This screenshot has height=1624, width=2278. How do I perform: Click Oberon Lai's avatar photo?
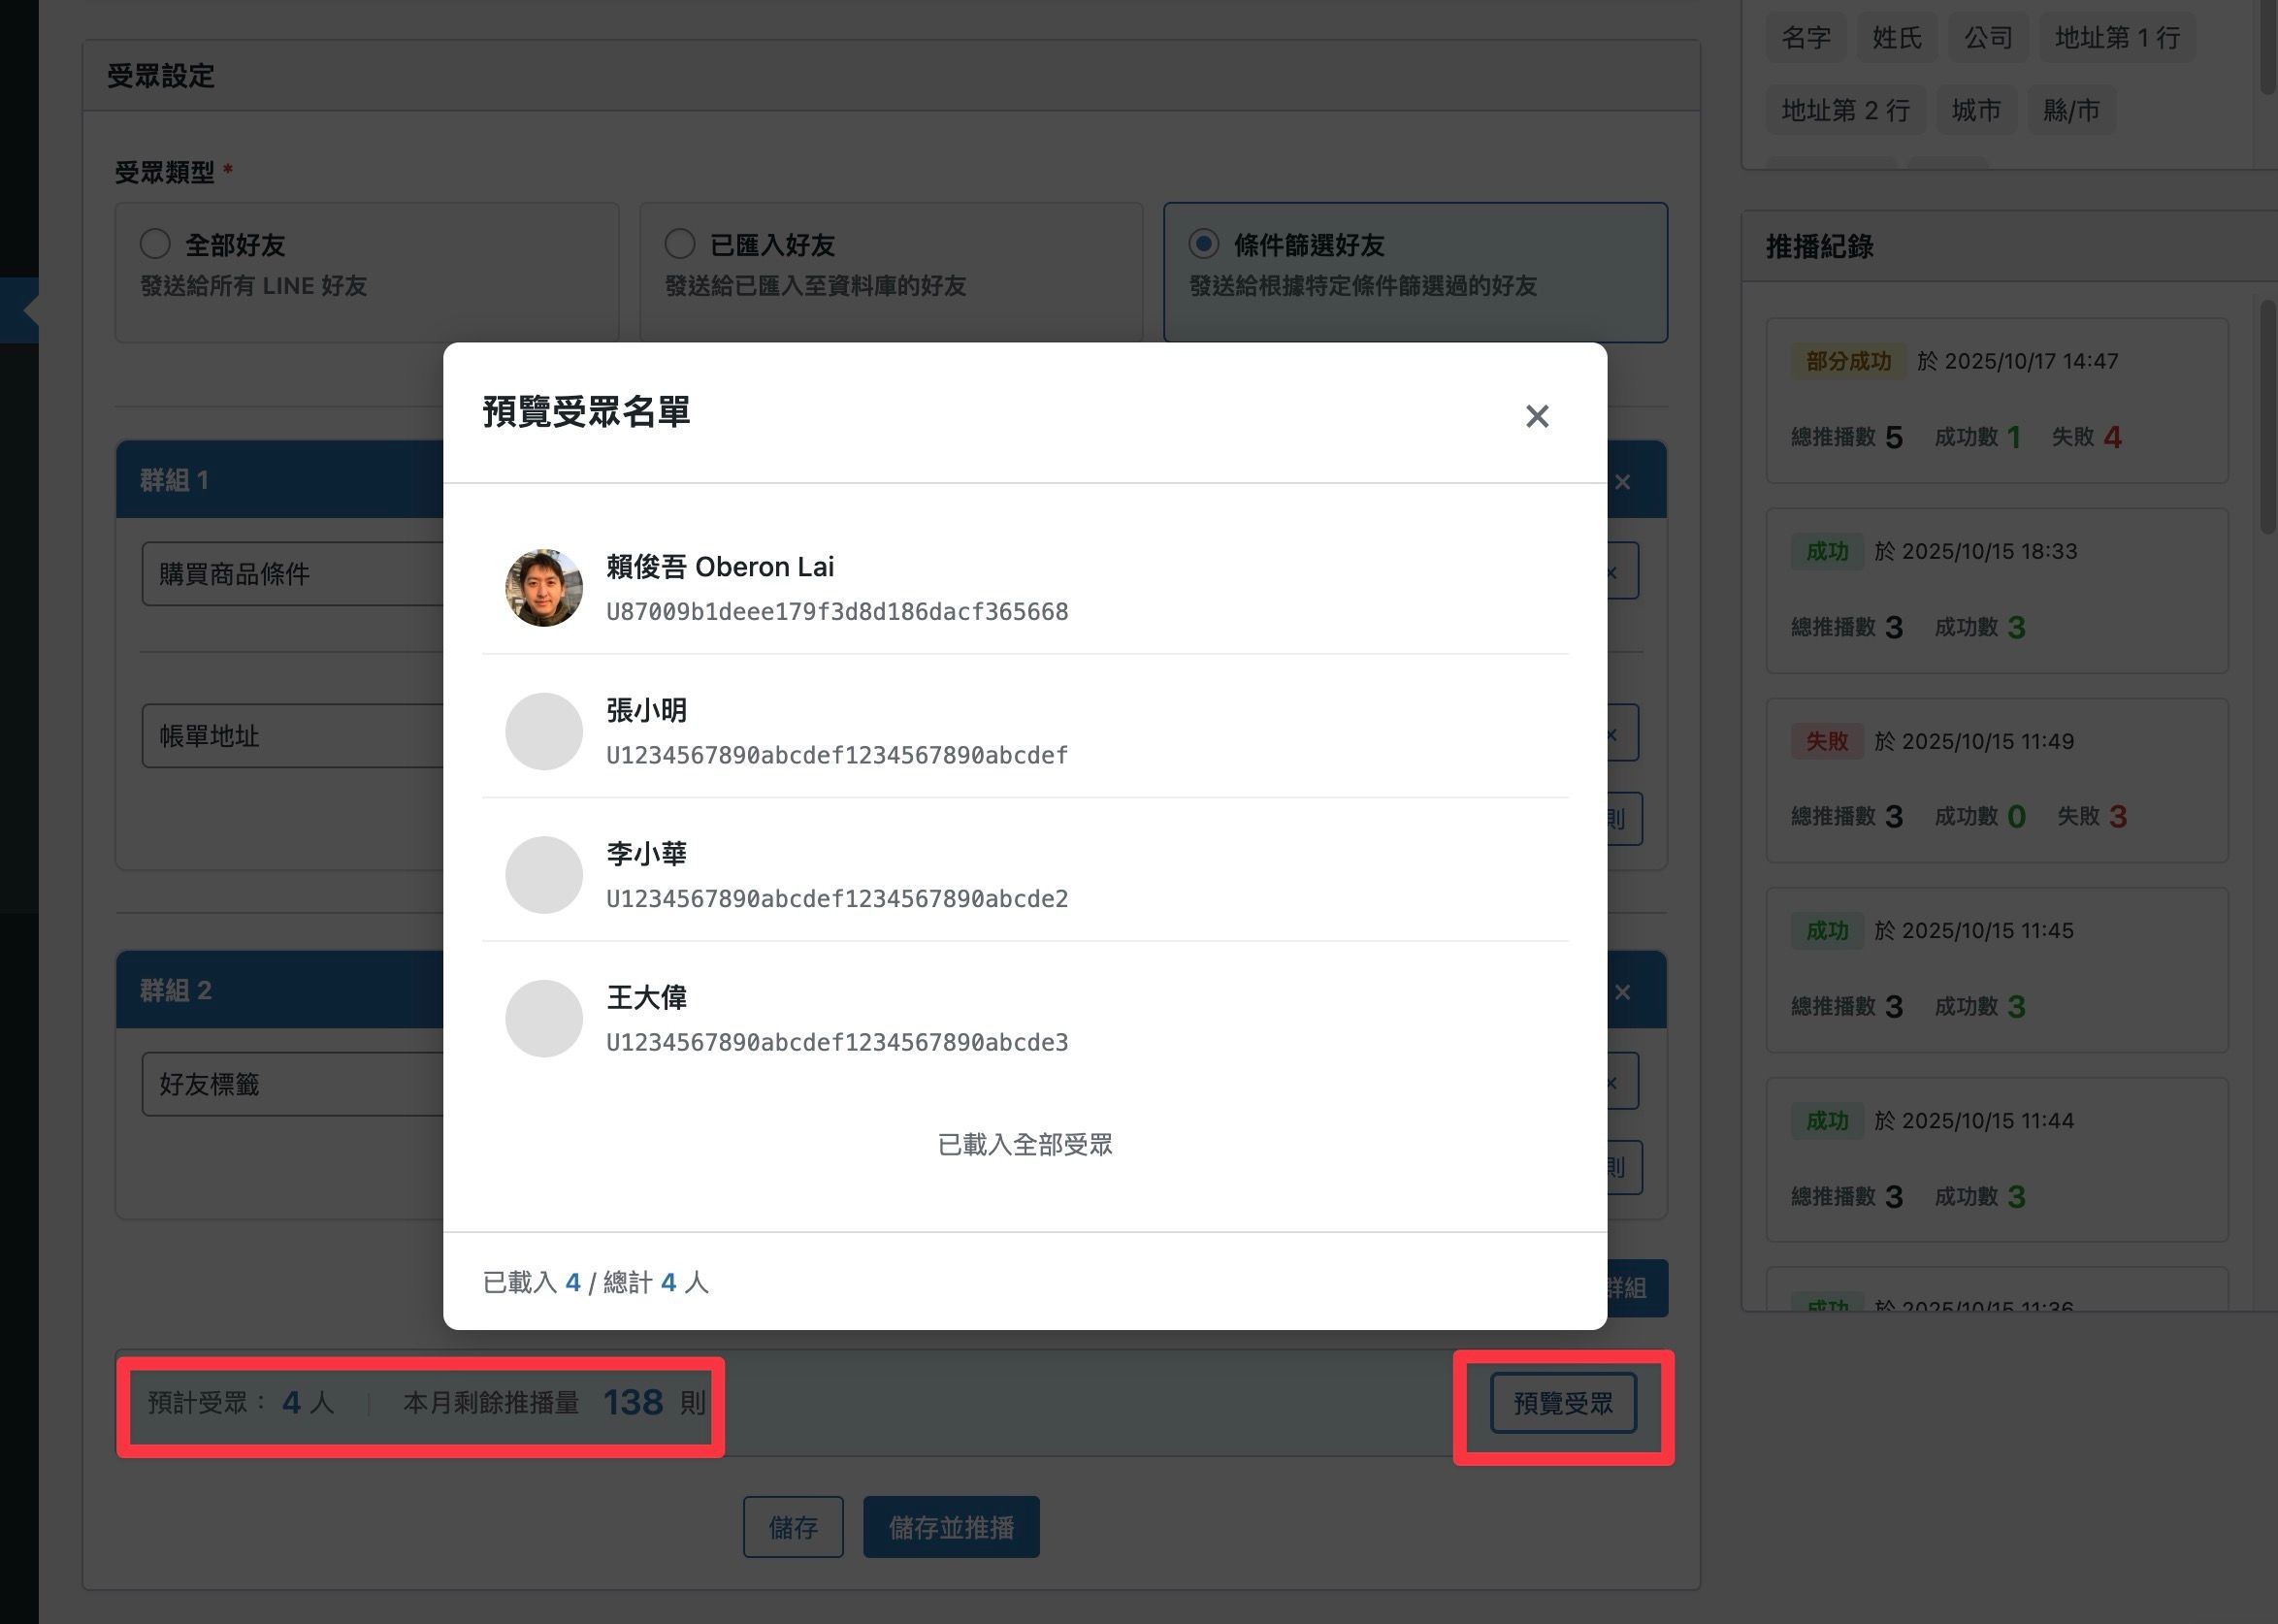coord(544,588)
